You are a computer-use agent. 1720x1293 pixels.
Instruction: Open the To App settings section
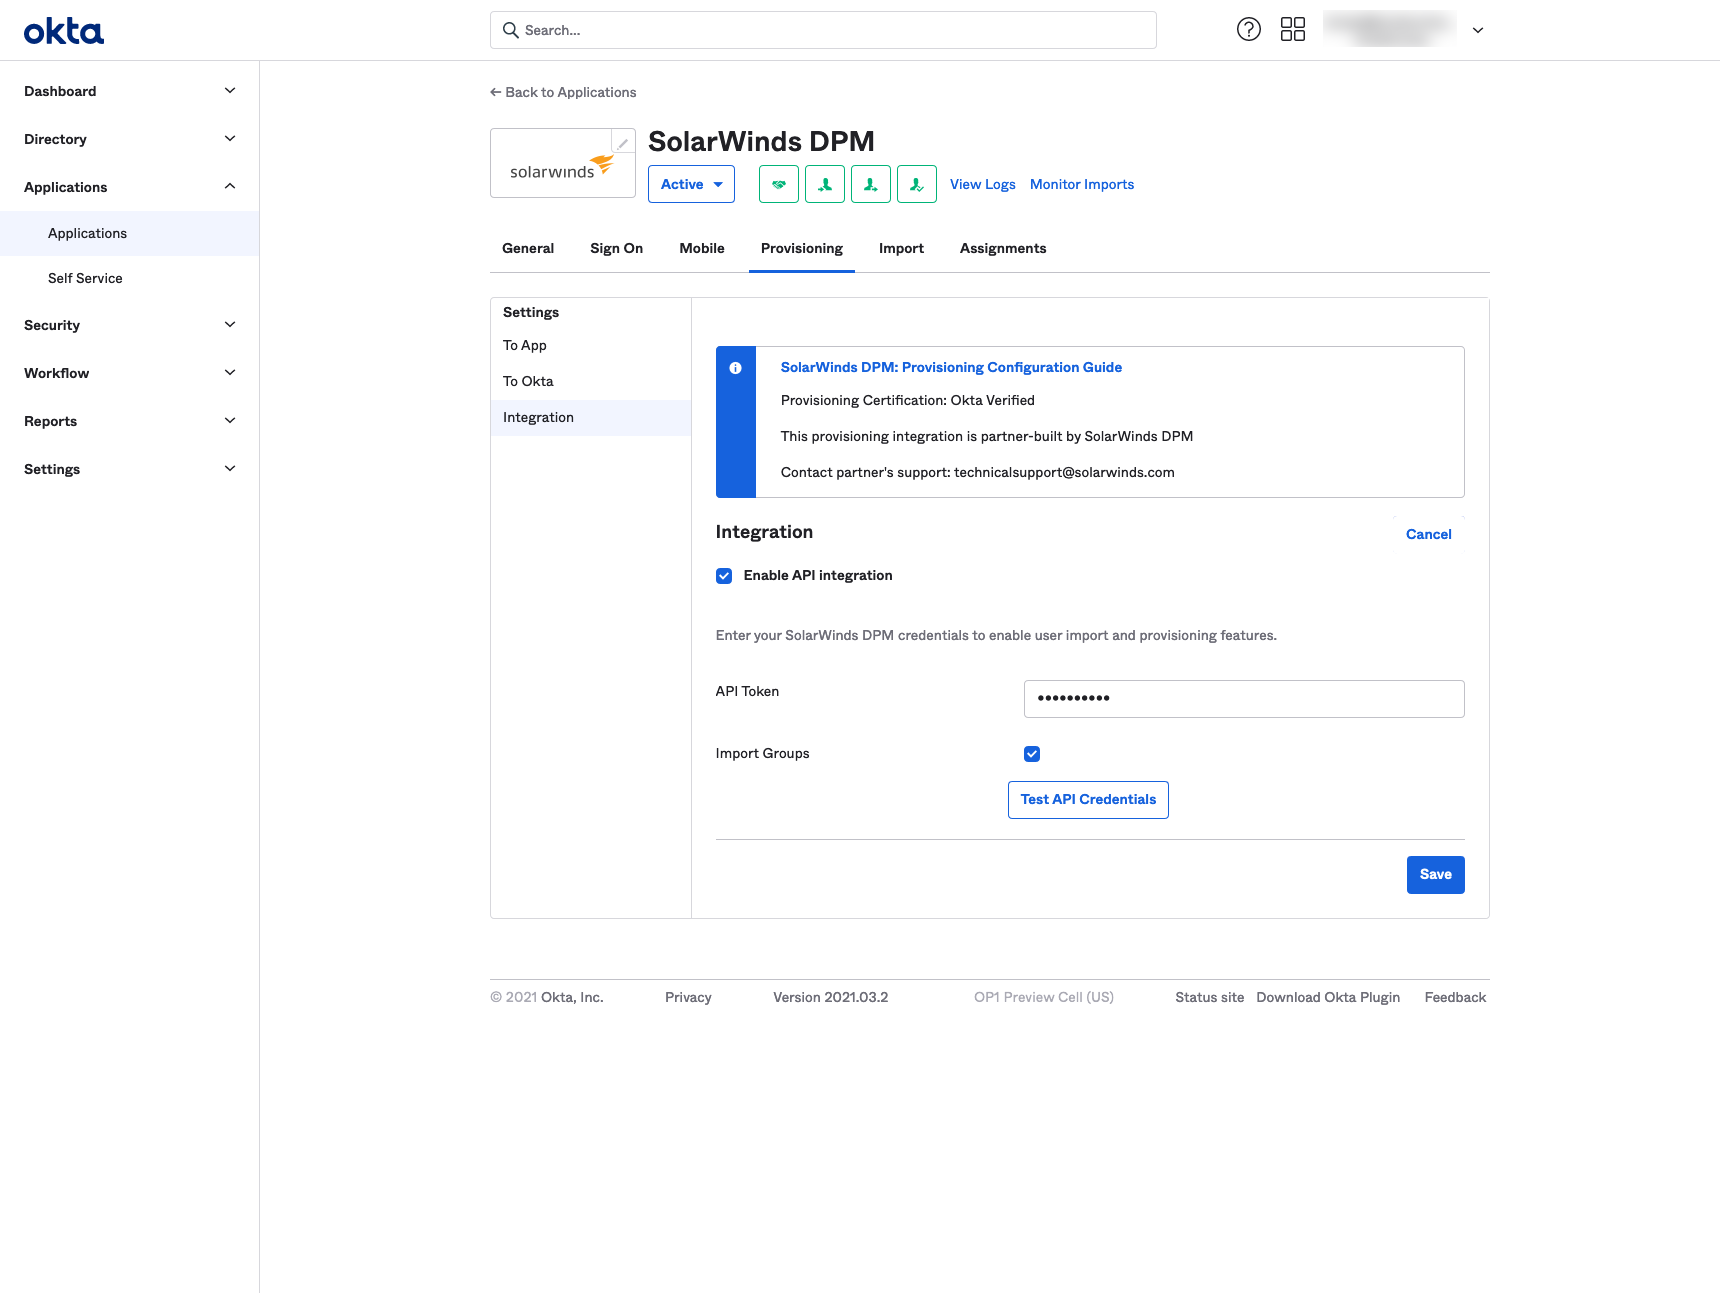click(591, 345)
